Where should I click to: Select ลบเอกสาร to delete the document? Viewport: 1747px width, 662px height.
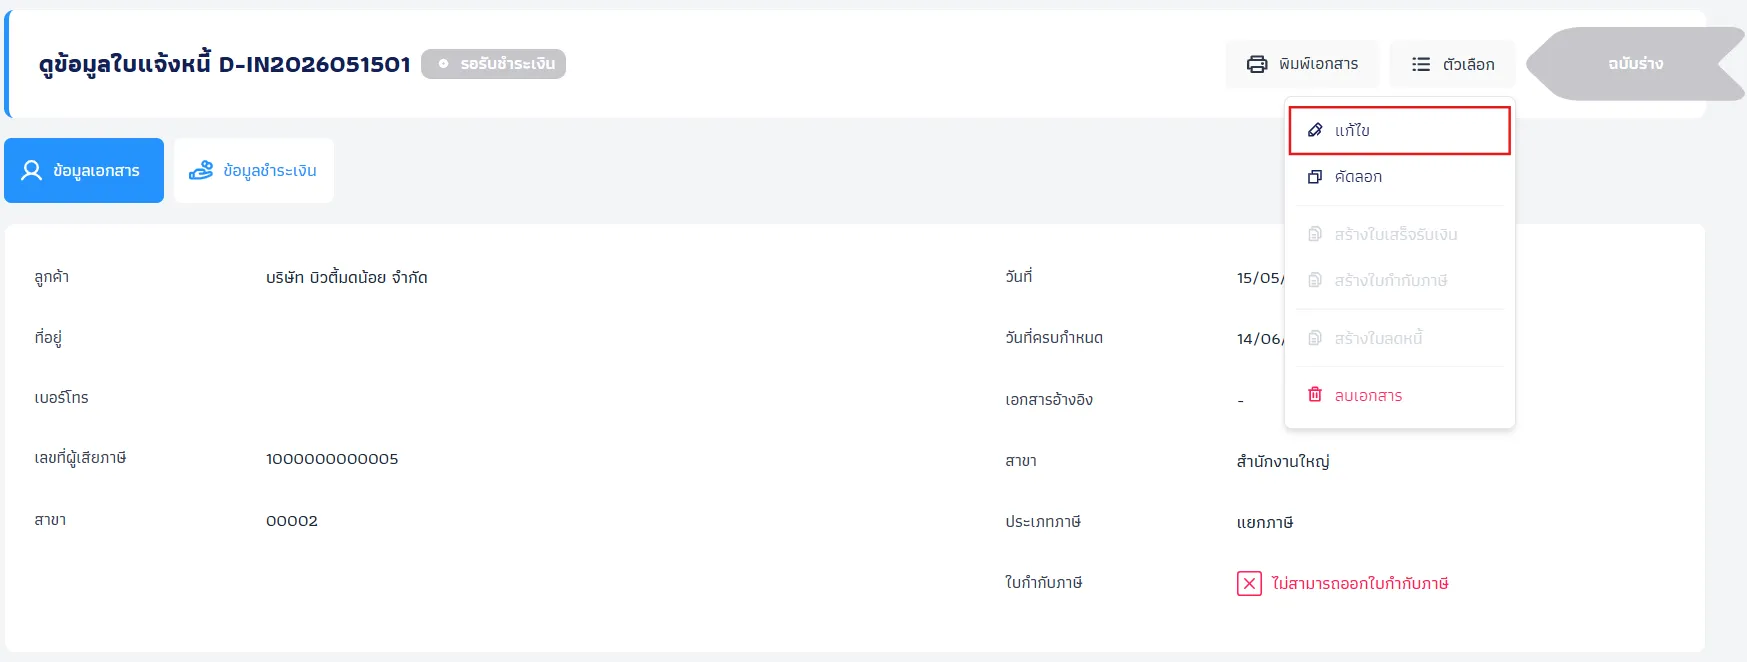pos(1399,395)
